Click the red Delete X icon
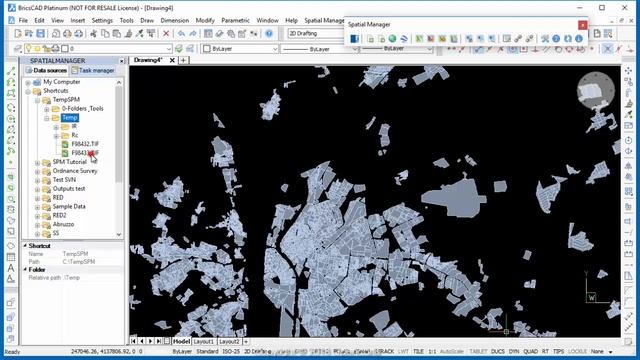640x360 pixels. pos(166,33)
